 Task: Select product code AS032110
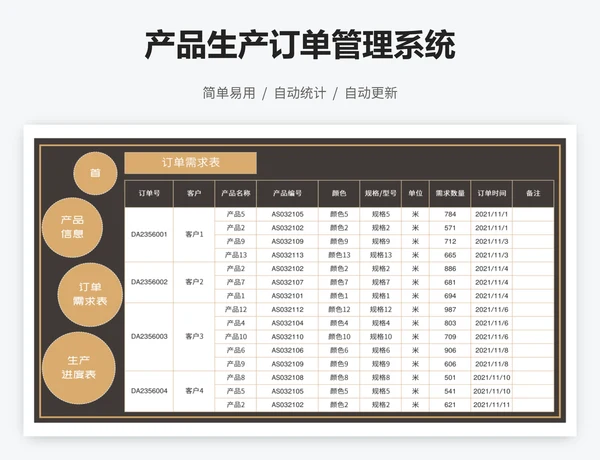pyautogui.click(x=287, y=337)
